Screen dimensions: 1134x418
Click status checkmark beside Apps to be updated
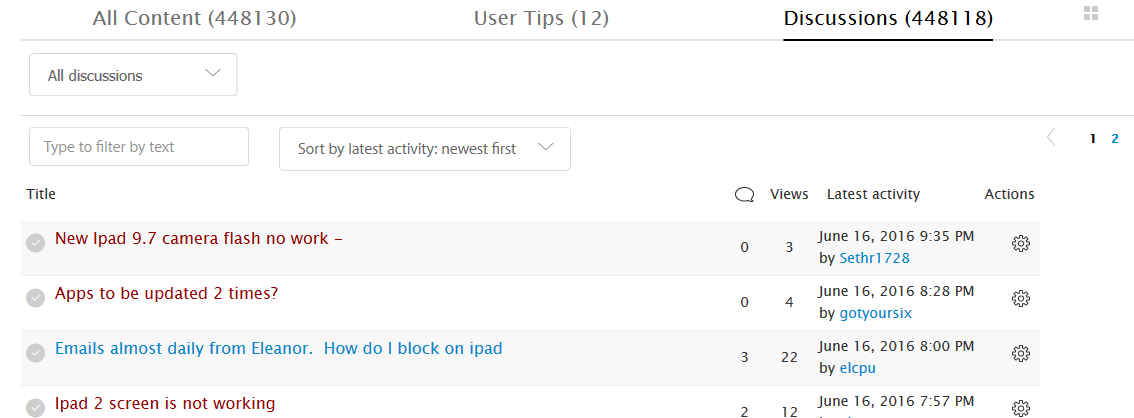35,297
